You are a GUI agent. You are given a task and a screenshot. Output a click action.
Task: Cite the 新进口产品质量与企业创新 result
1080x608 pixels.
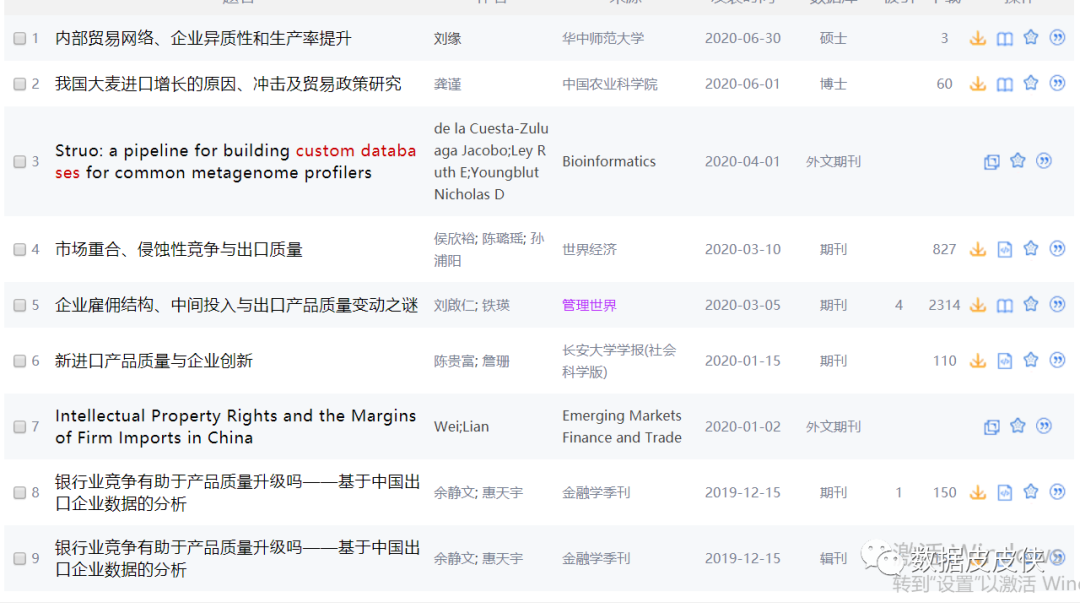coord(1057,360)
